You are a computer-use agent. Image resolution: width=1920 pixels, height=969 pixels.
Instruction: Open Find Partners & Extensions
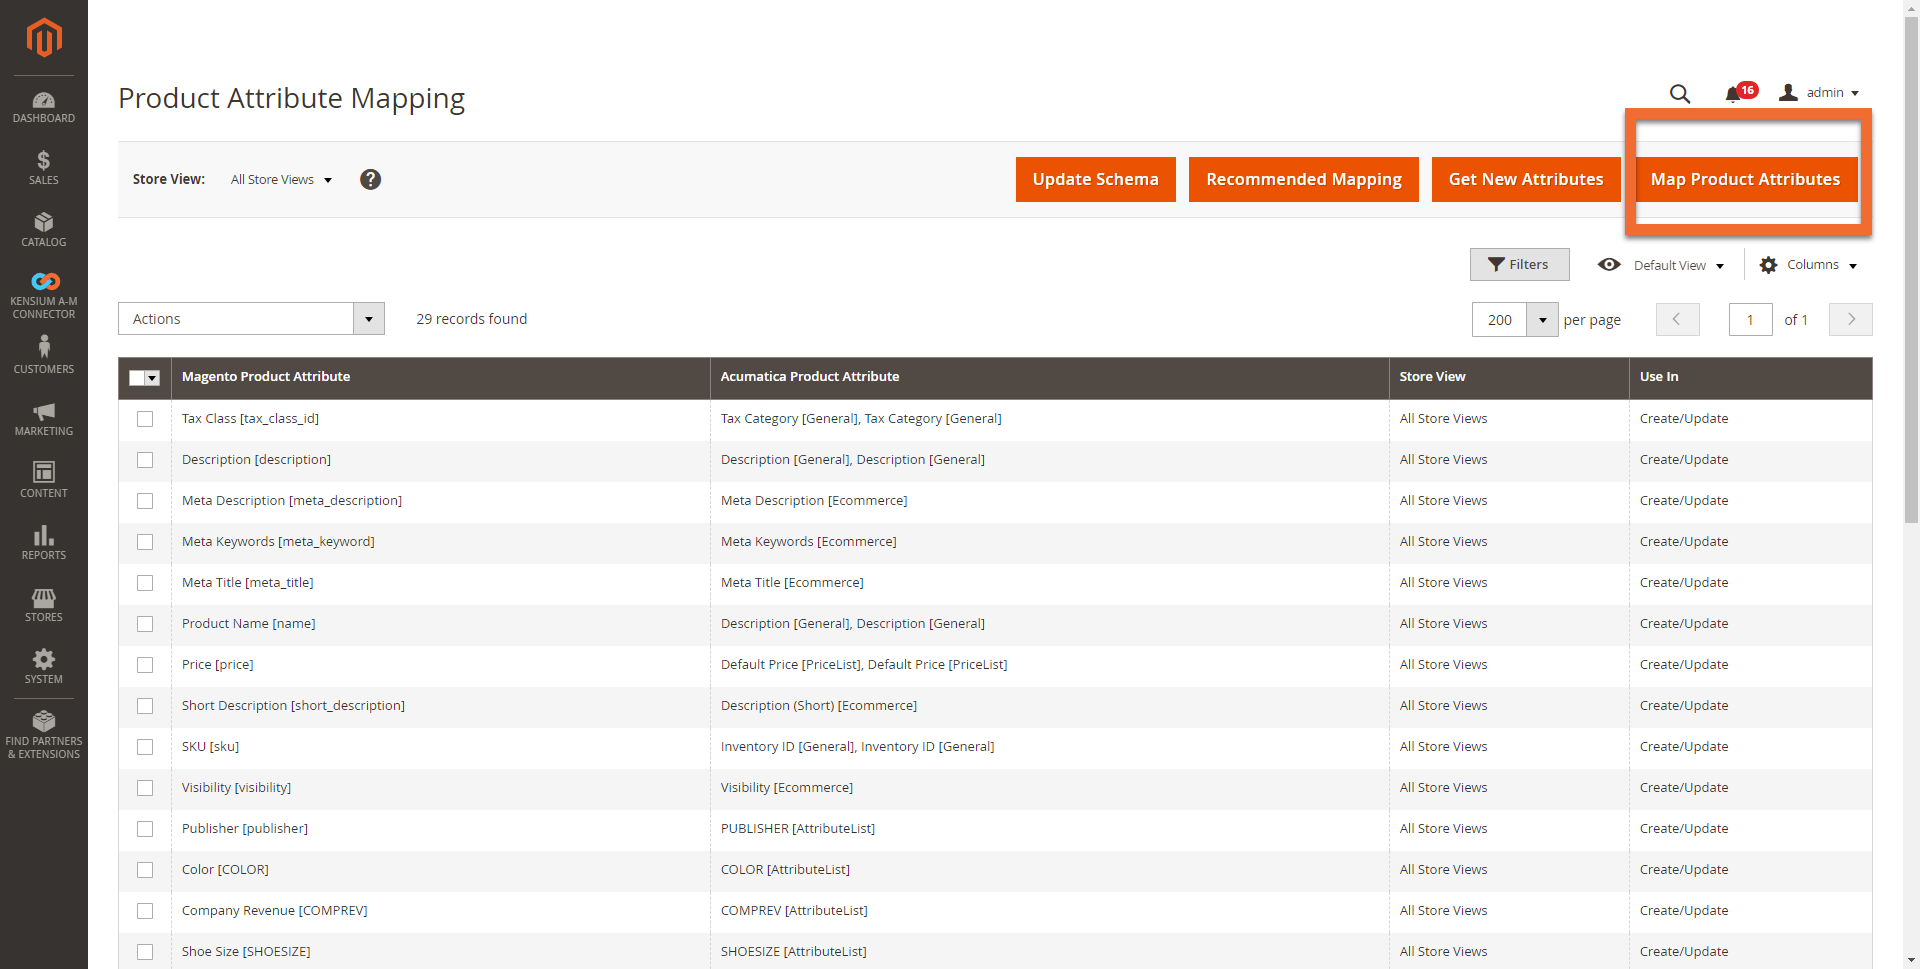coord(44,734)
